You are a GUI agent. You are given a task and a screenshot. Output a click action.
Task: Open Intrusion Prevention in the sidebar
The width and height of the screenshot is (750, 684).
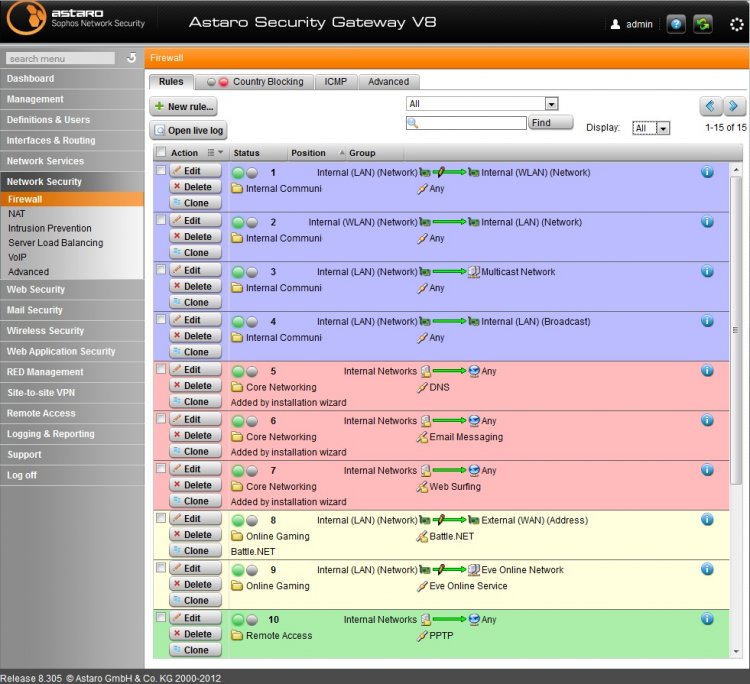[x=49, y=228]
